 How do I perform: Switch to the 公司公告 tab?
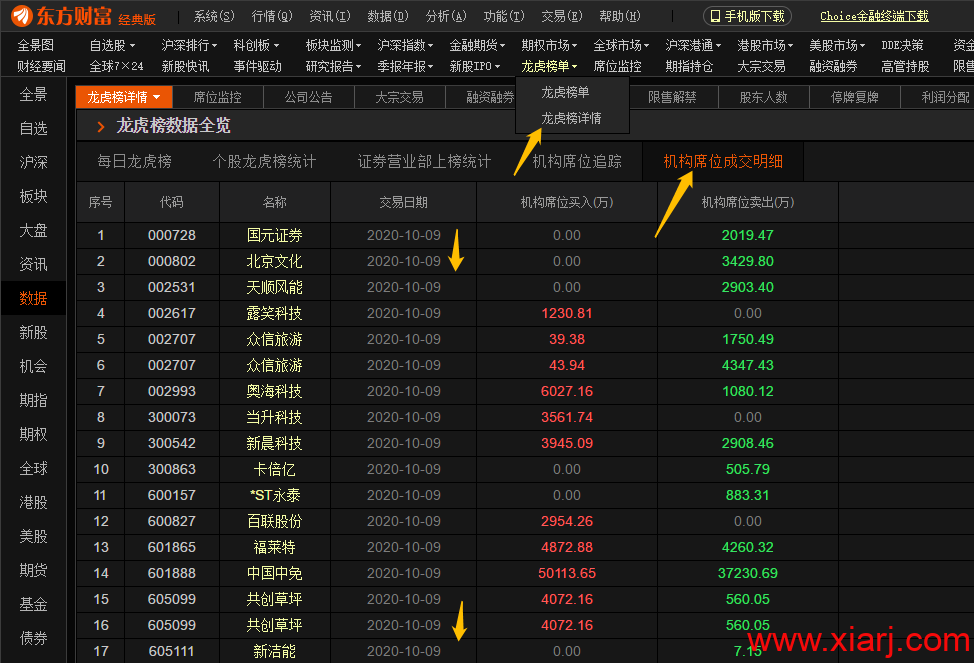(x=309, y=98)
